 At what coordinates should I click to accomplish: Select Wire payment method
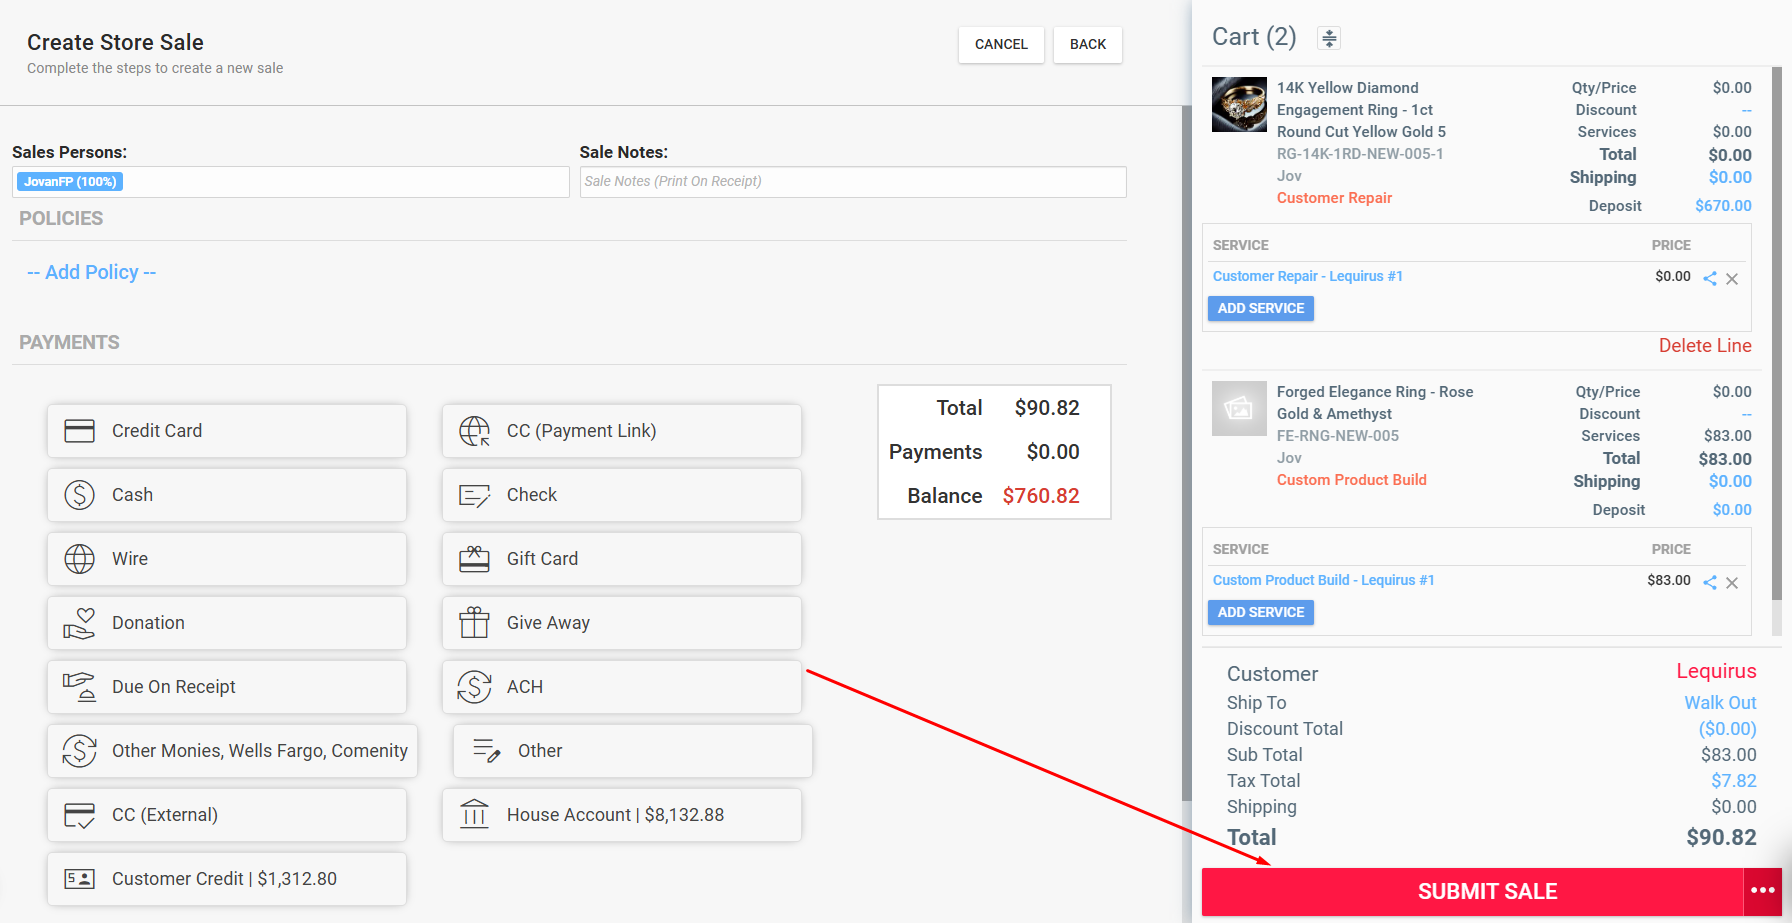(x=227, y=559)
